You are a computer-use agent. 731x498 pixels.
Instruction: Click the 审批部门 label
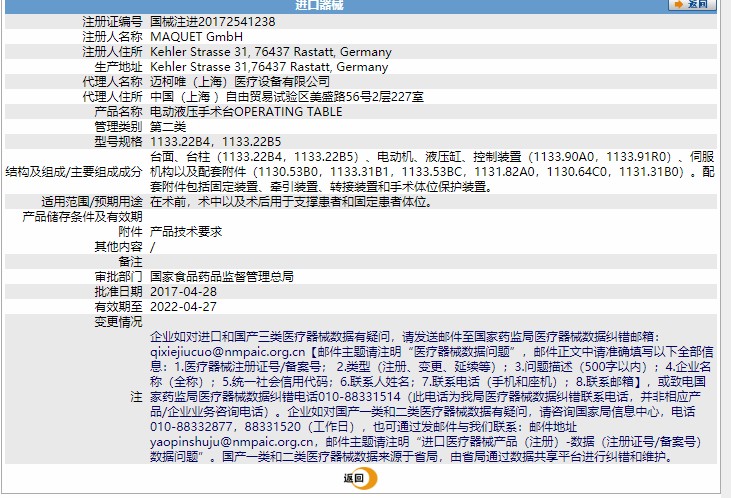click(x=118, y=277)
